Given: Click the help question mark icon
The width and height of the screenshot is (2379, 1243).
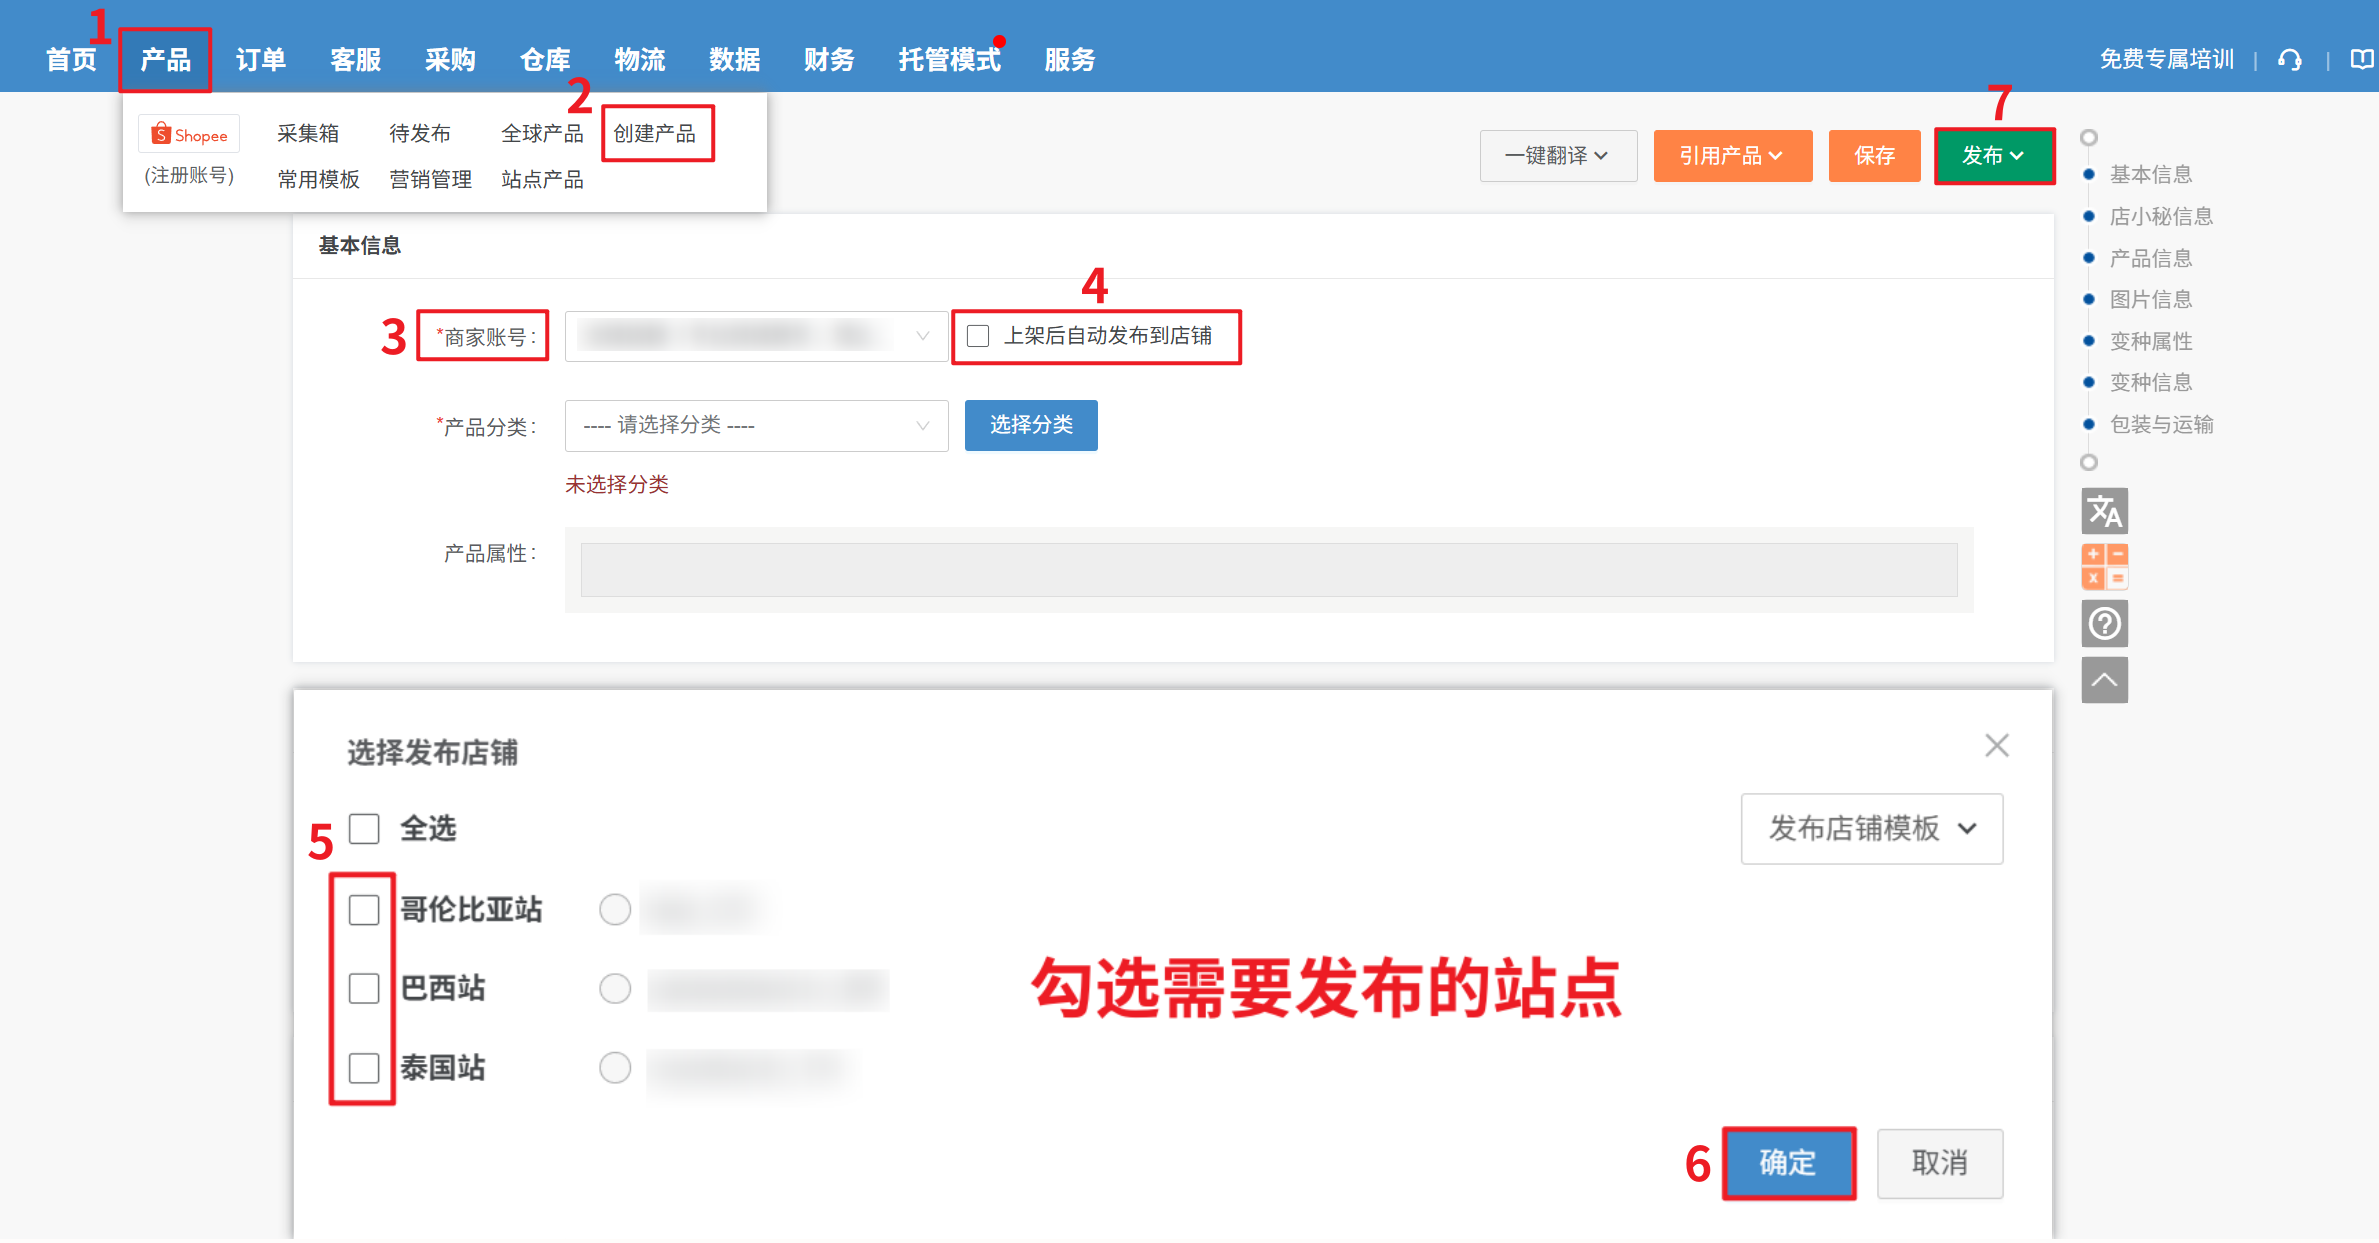Looking at the screenshot, I should click(x=2104, y=624).
